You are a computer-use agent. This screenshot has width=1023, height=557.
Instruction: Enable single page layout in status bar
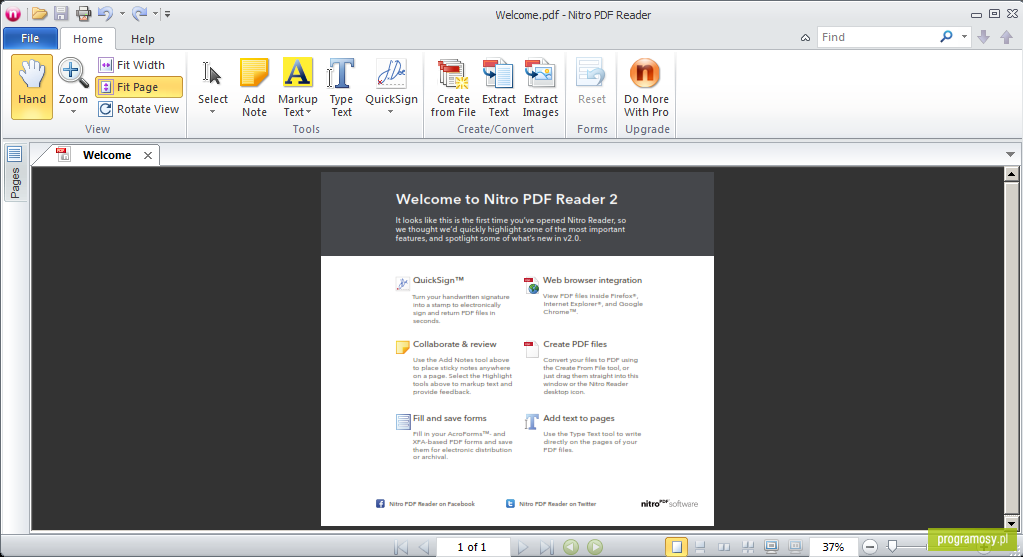click(x=677, y=547)
